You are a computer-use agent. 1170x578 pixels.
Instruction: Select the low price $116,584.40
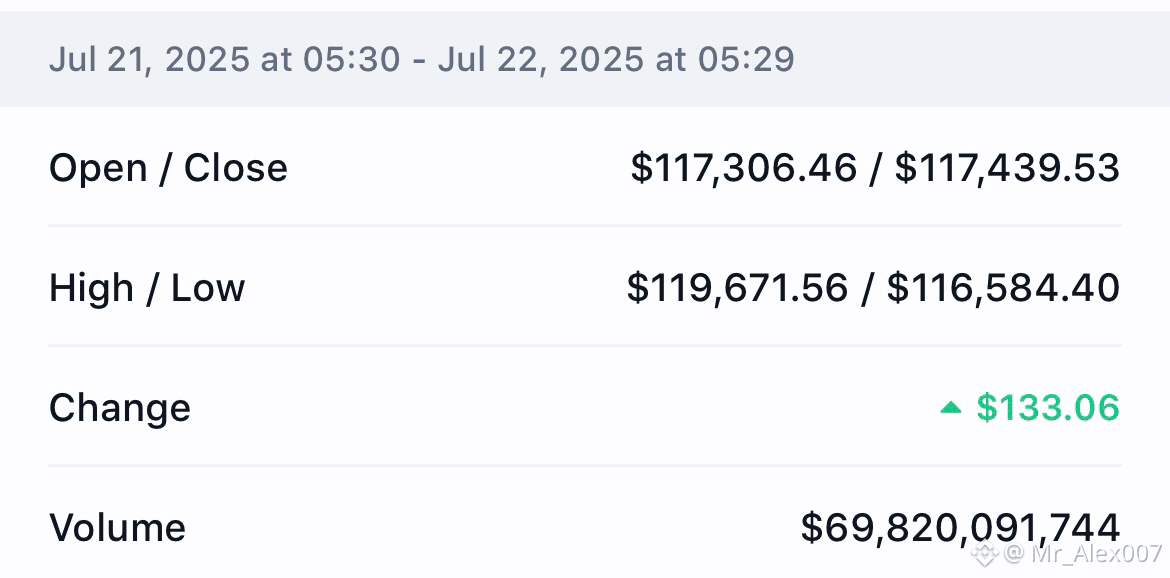(1003, 288)
